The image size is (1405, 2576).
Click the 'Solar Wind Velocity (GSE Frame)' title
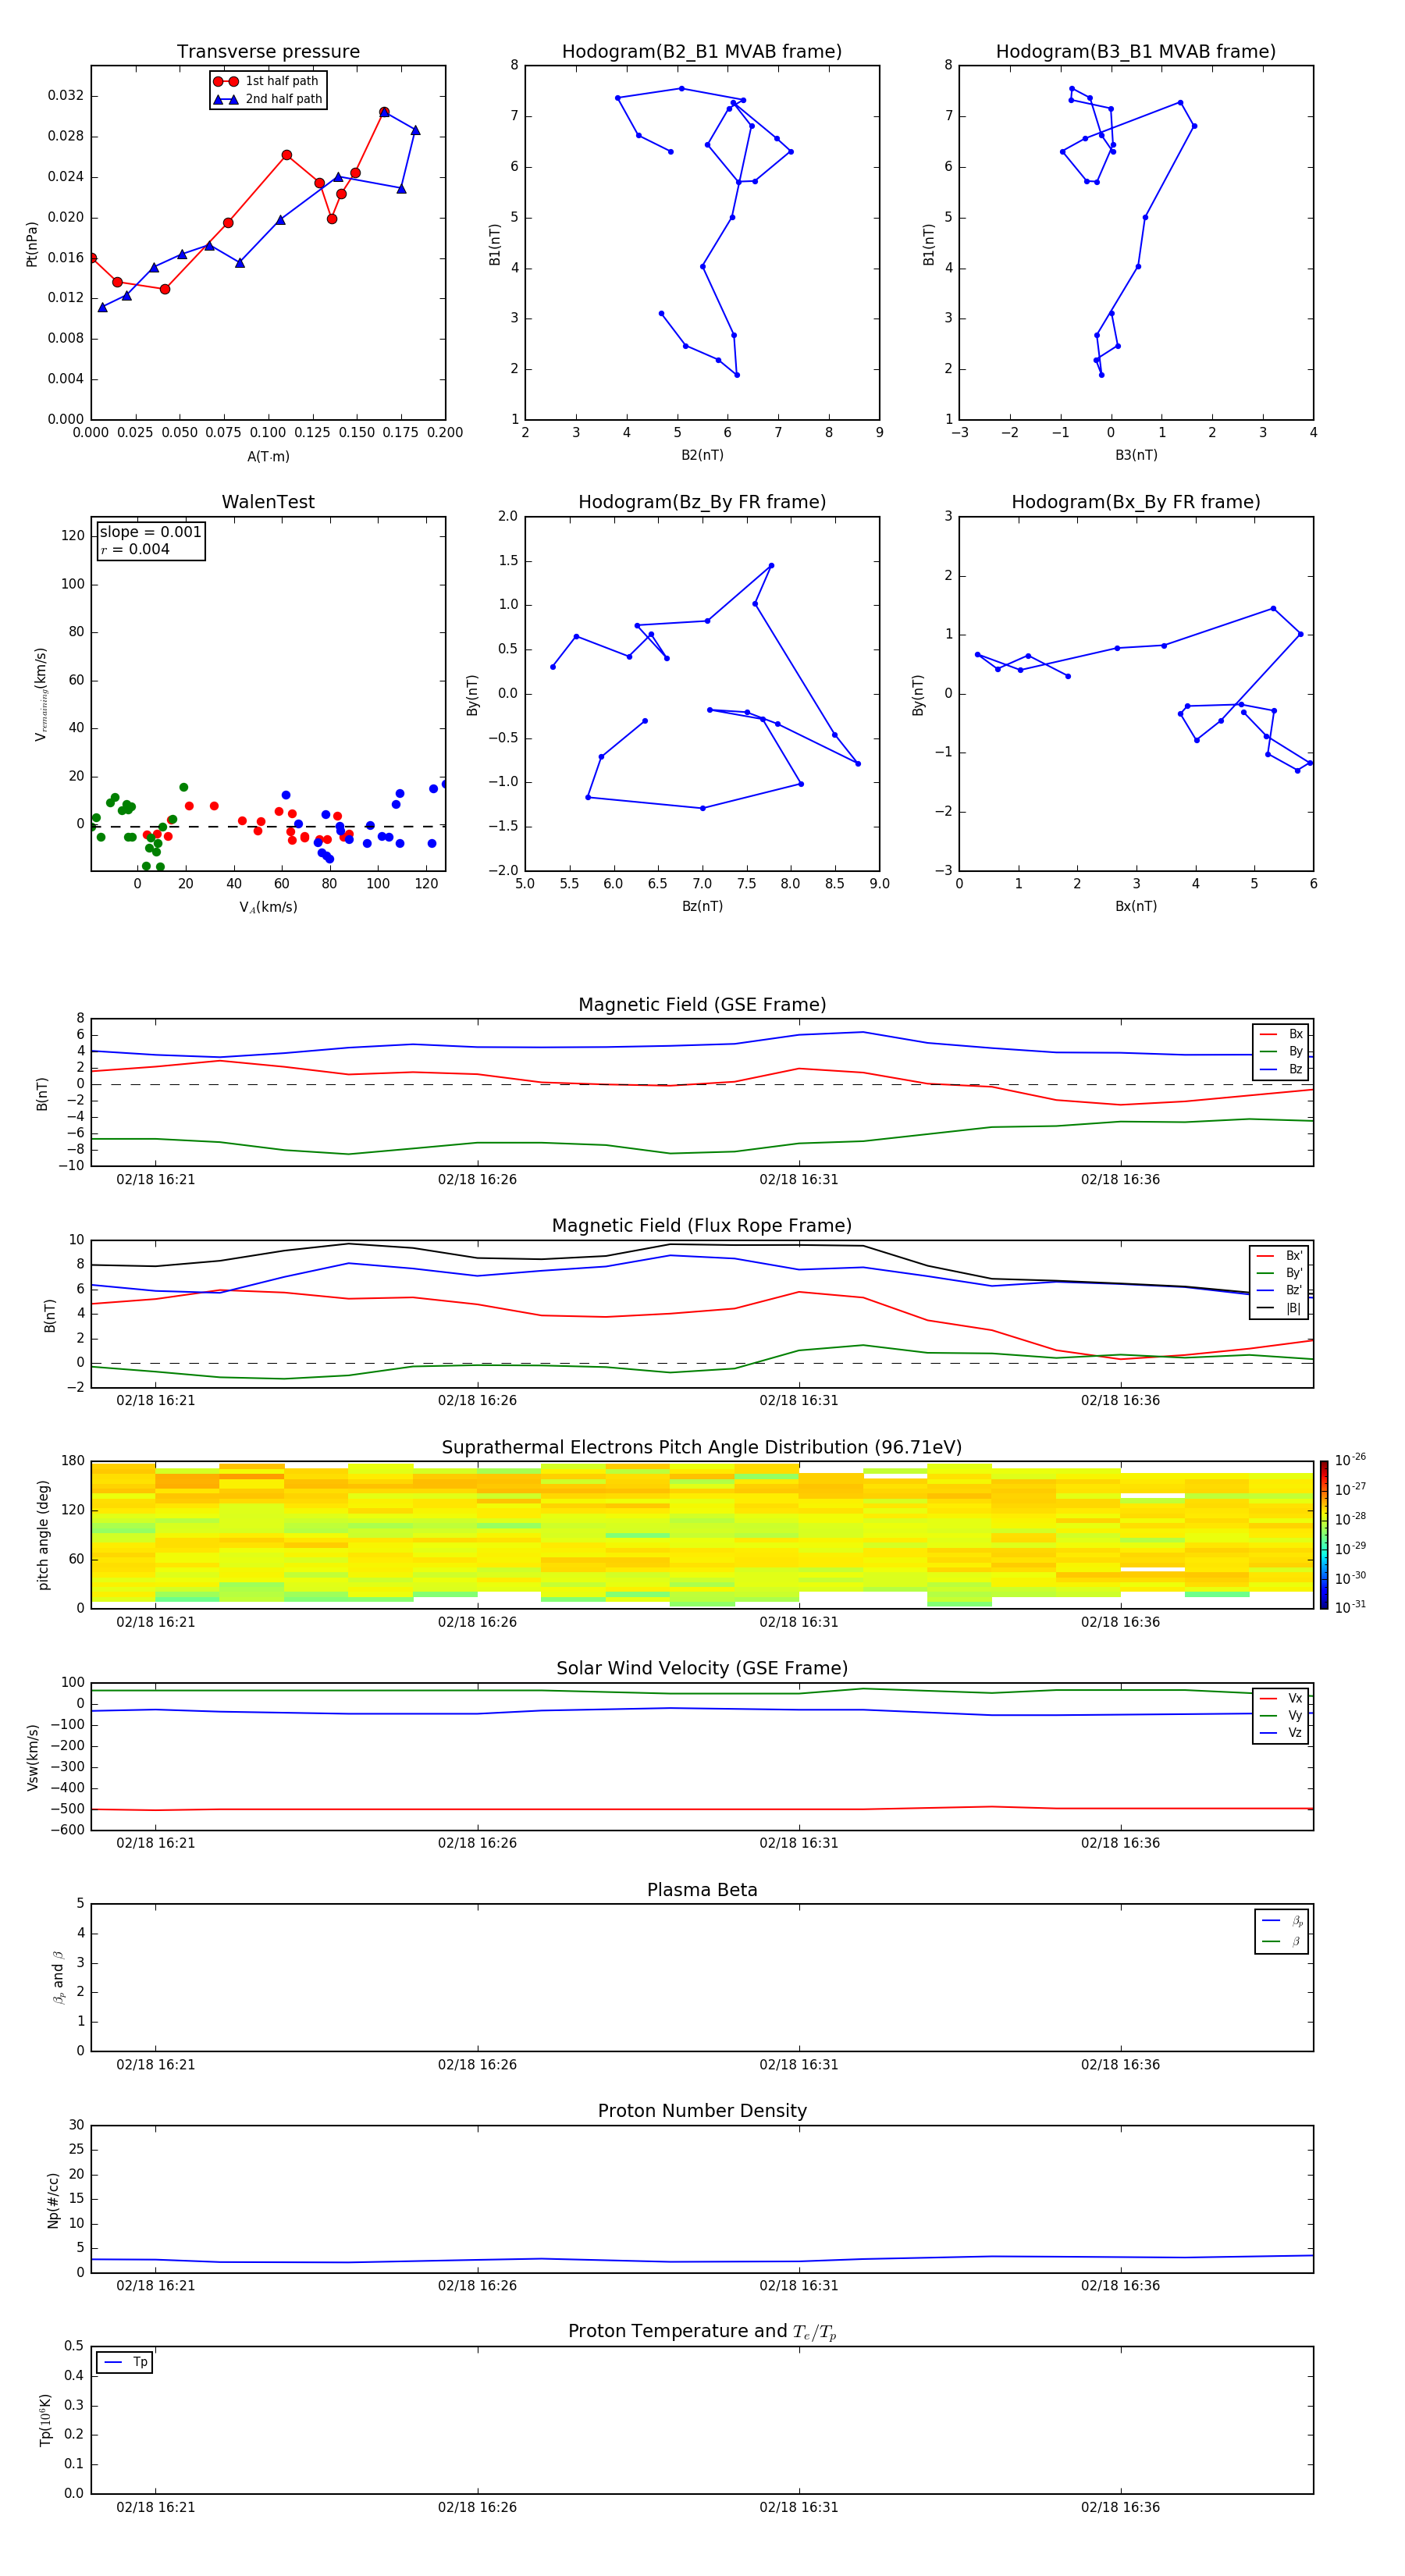(x=702, y=1668)
